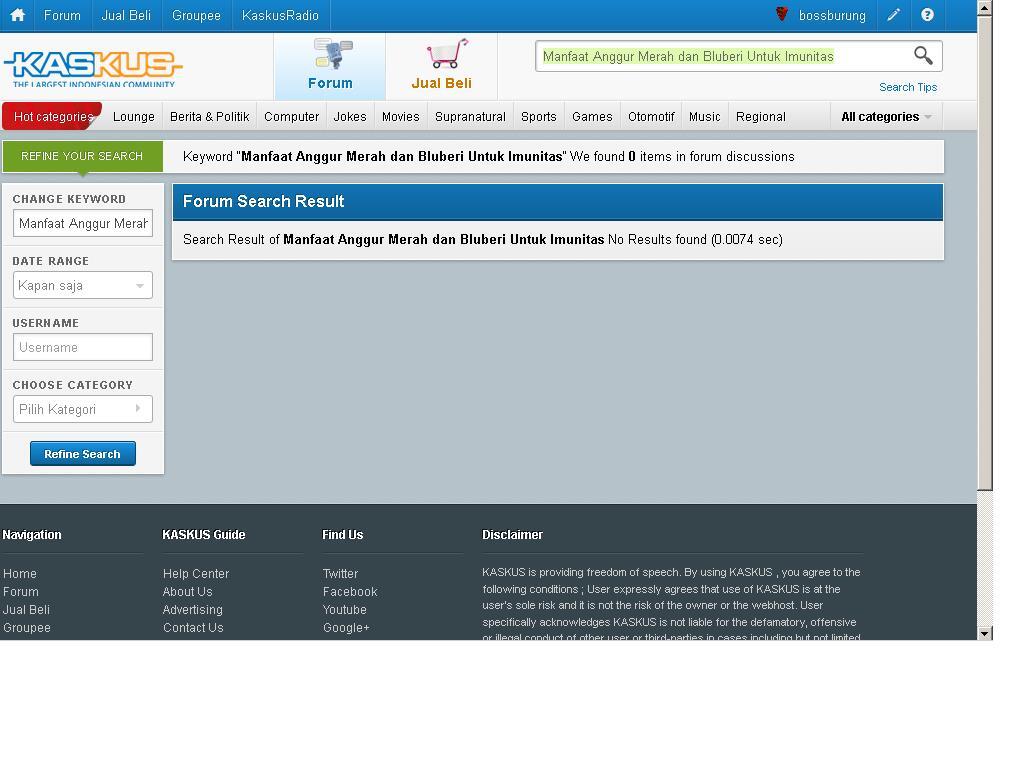The width and height of the screenshot is (1024, 768).
Task: Click the Refine Your Search header button
Action: pyautogui.click(x=82, y=157)
